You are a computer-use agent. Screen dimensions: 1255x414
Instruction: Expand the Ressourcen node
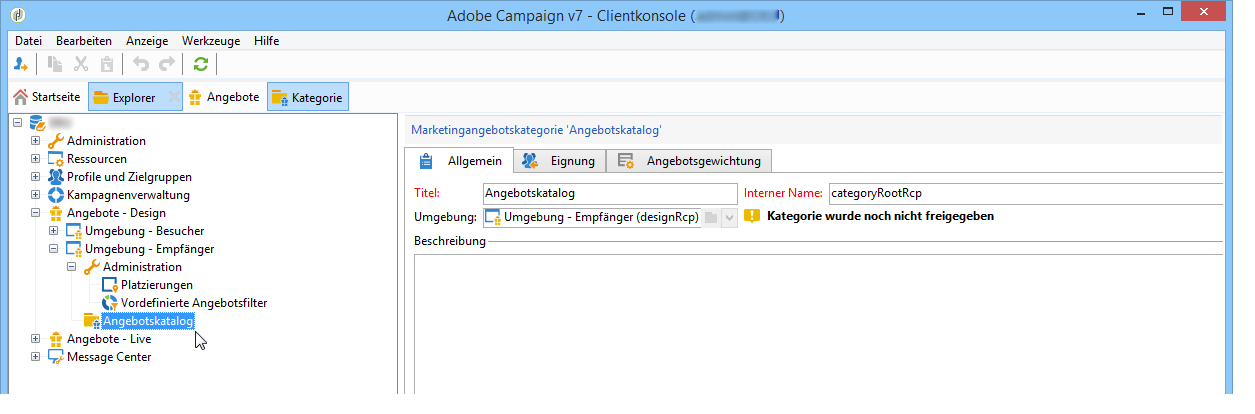point(36,159)
